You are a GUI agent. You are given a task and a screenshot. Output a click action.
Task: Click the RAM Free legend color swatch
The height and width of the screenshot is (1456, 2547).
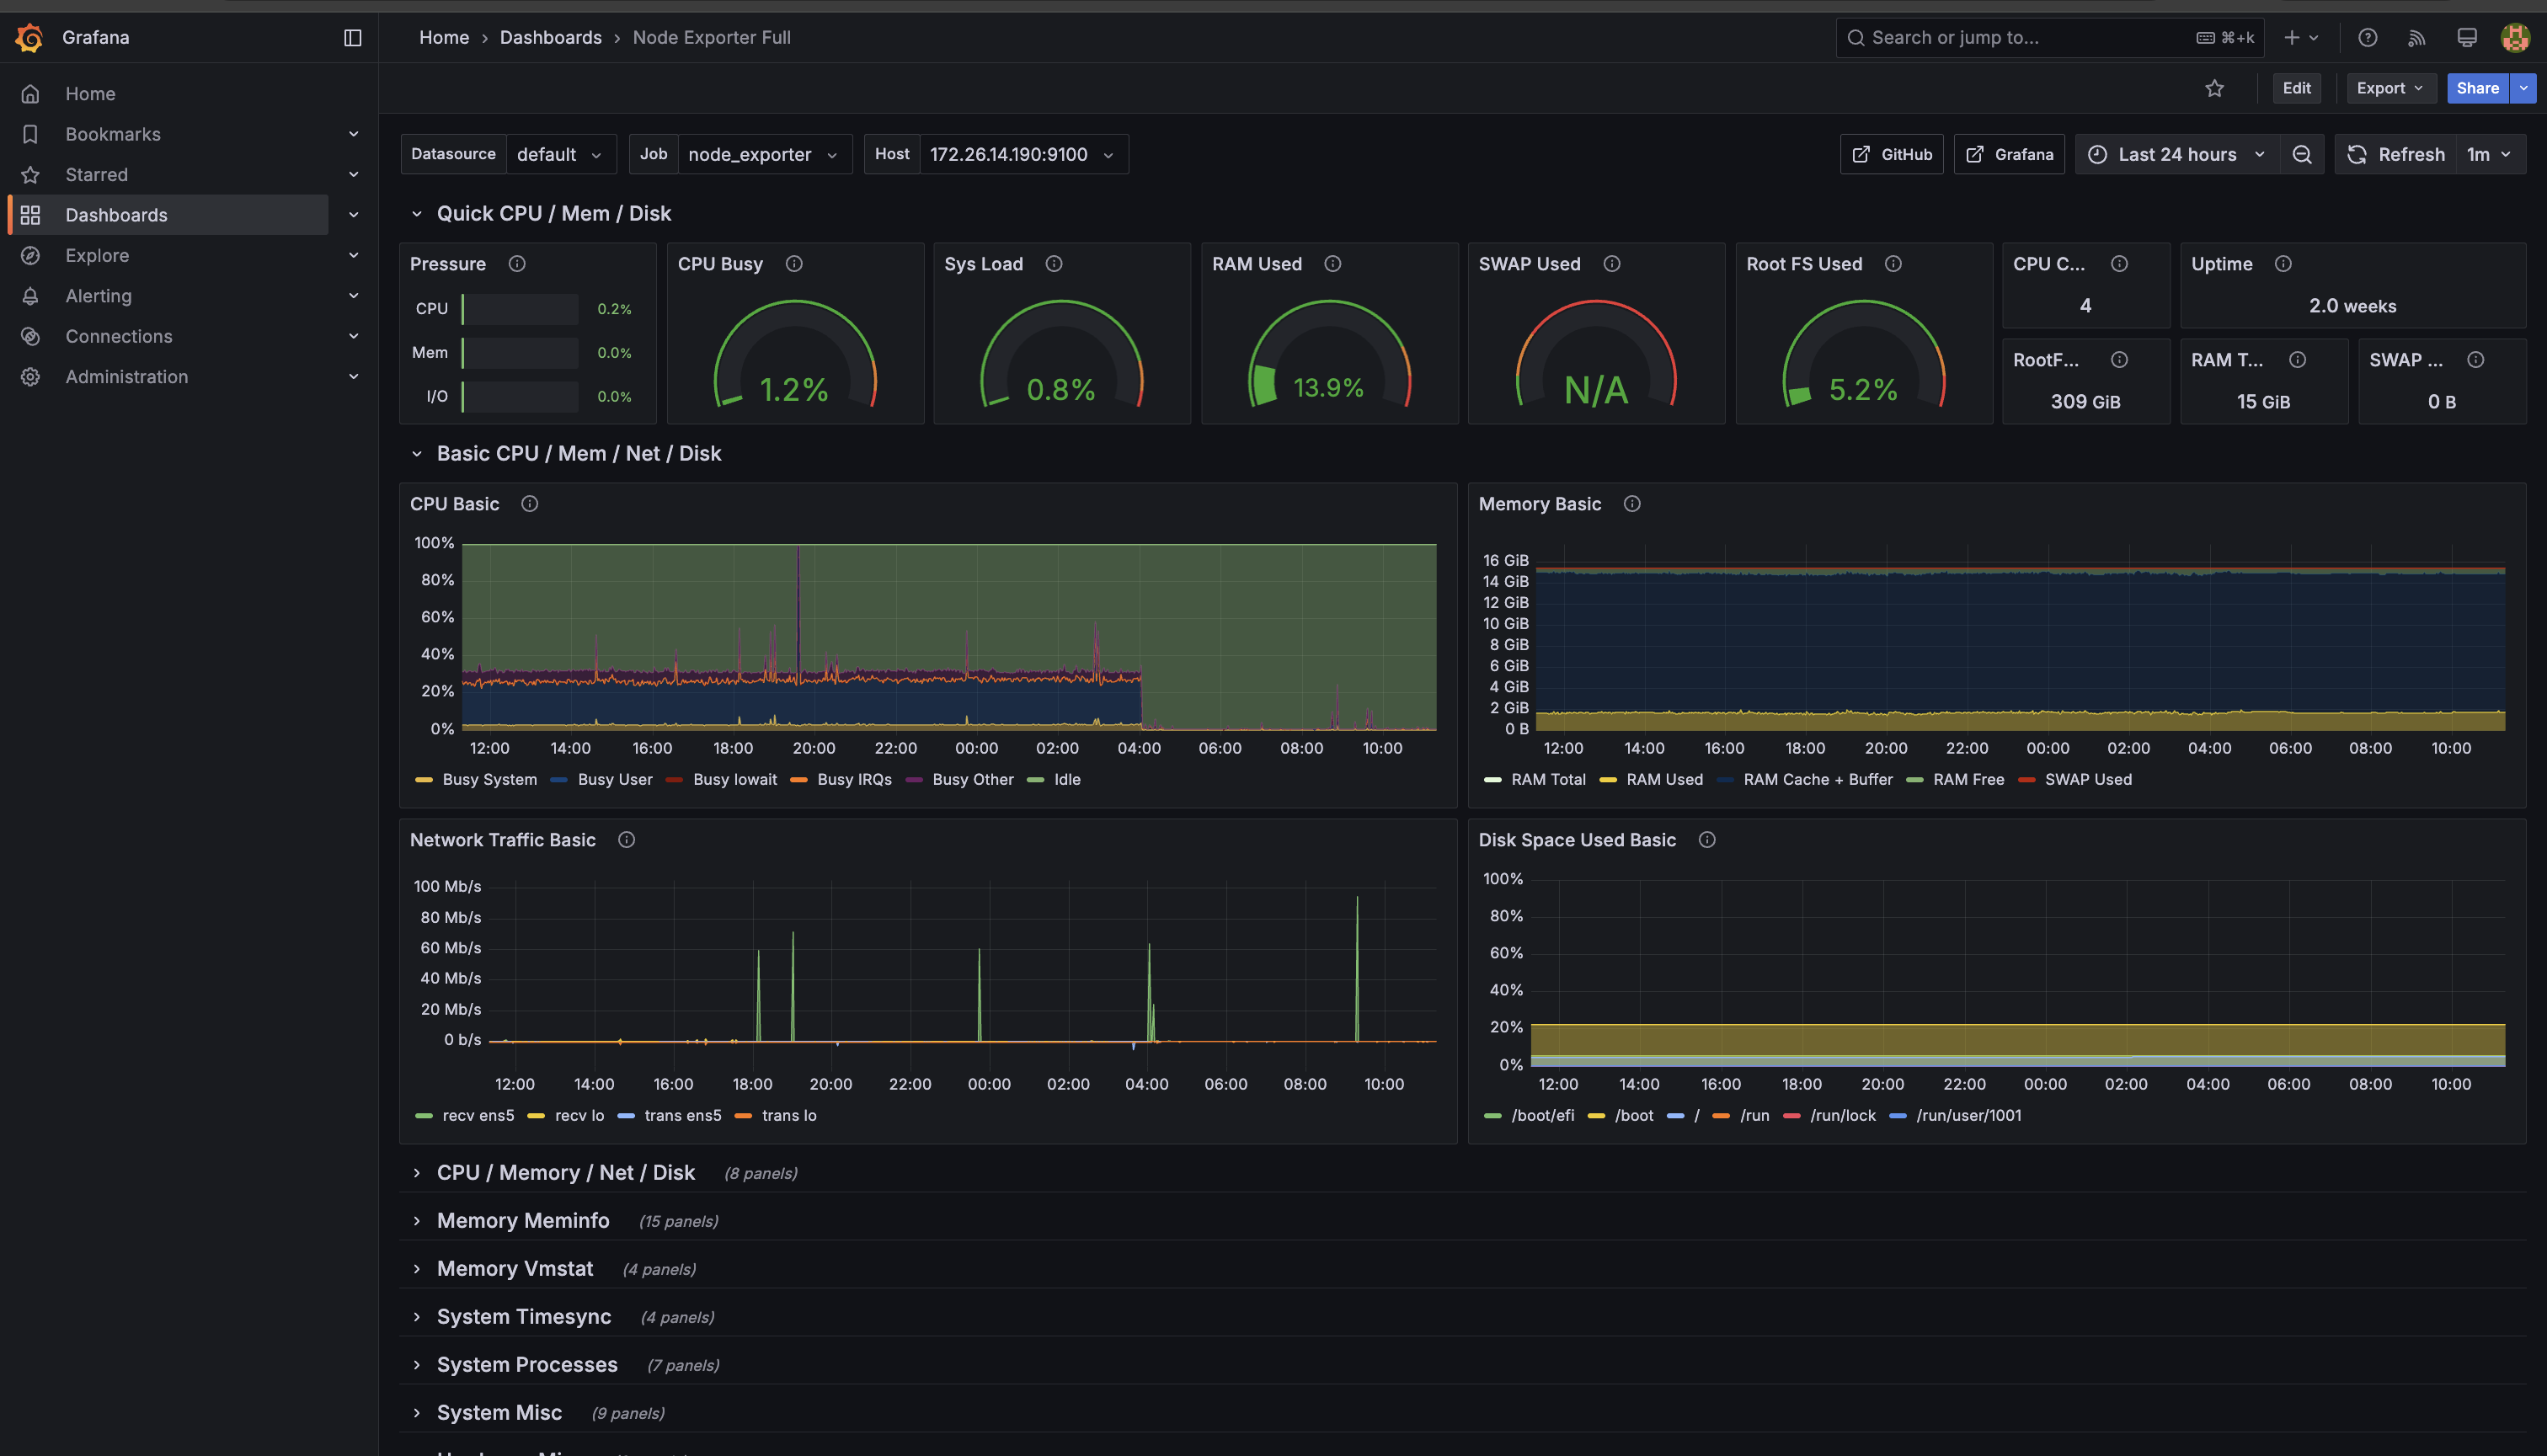(1915, 780)
